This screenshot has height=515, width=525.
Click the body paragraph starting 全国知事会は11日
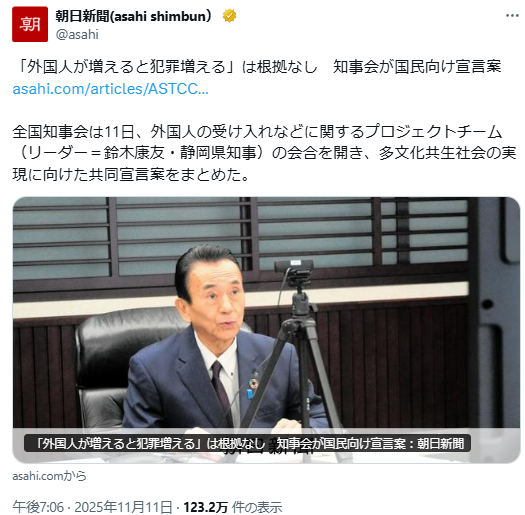[x=264, y=153]
